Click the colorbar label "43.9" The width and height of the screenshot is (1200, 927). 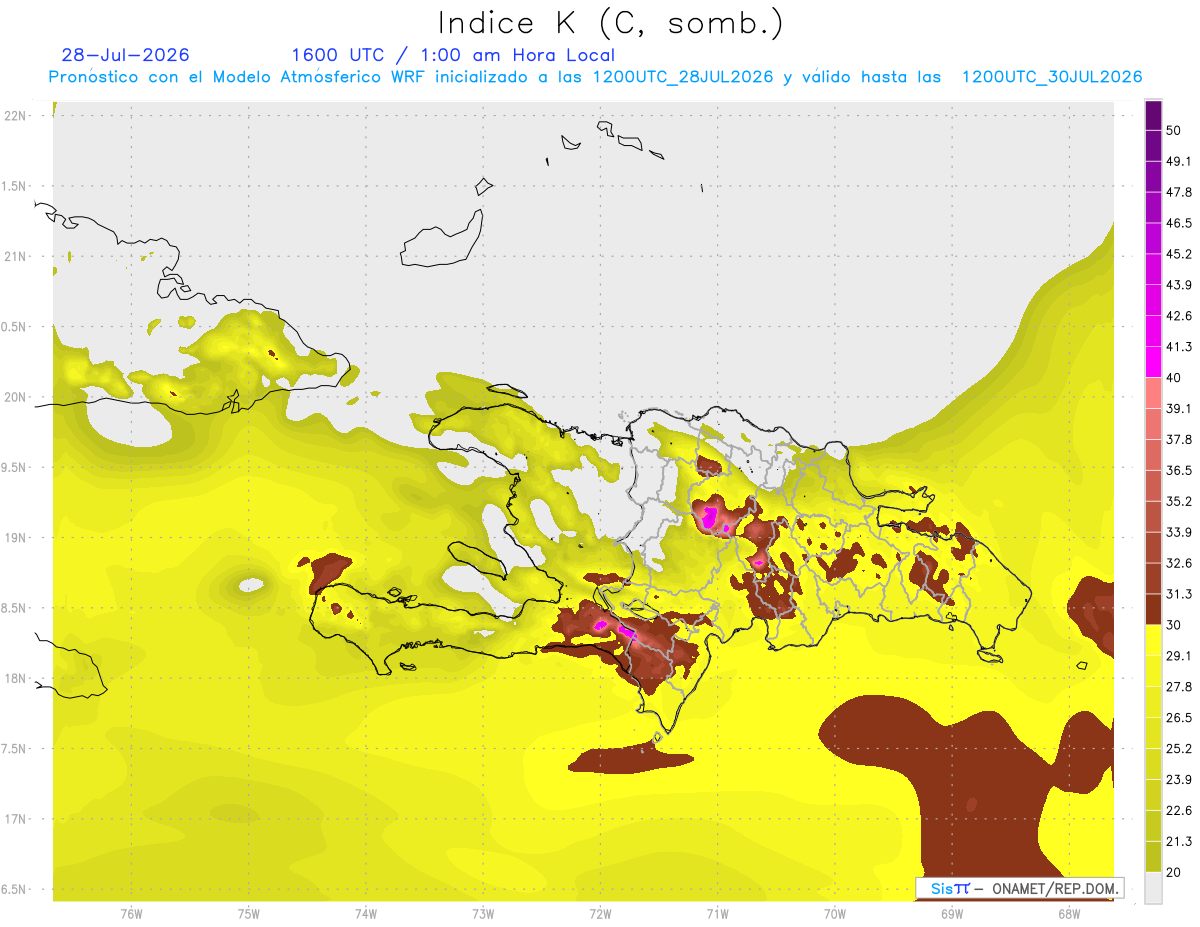1179,285
